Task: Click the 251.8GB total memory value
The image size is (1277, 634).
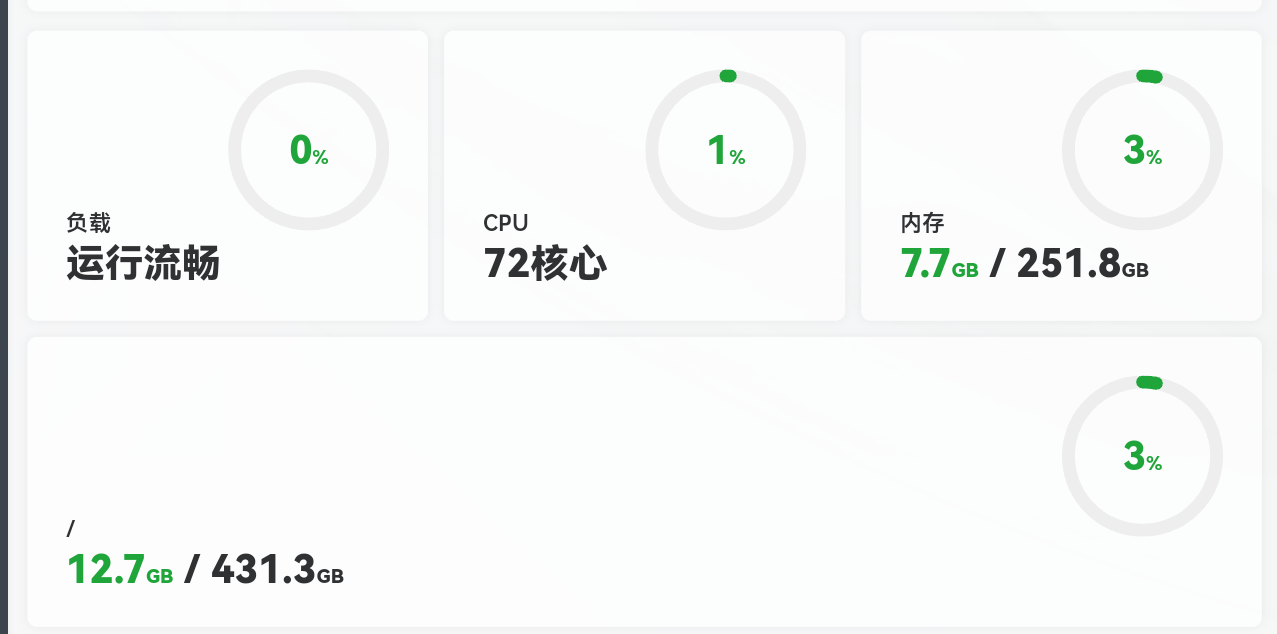Action: click(x=1080, y=267)
